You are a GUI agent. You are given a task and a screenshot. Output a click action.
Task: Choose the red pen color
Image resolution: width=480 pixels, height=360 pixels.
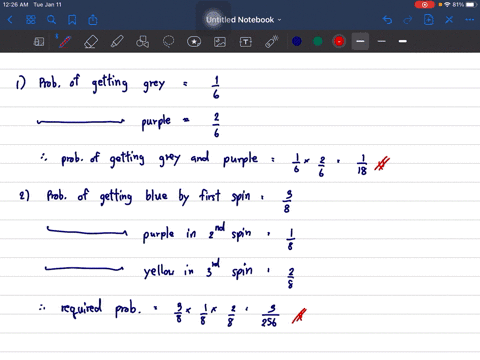(339, 41)
